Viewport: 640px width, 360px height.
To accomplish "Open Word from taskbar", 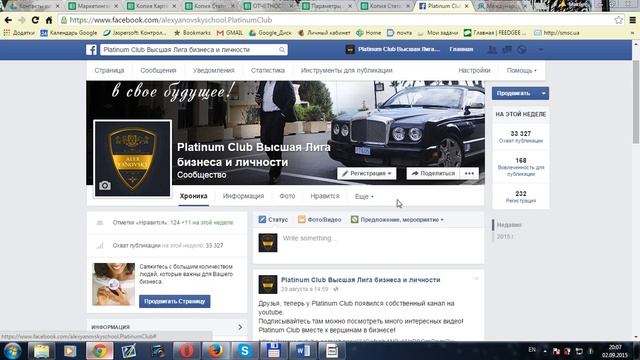I will (x=303, y=351).
